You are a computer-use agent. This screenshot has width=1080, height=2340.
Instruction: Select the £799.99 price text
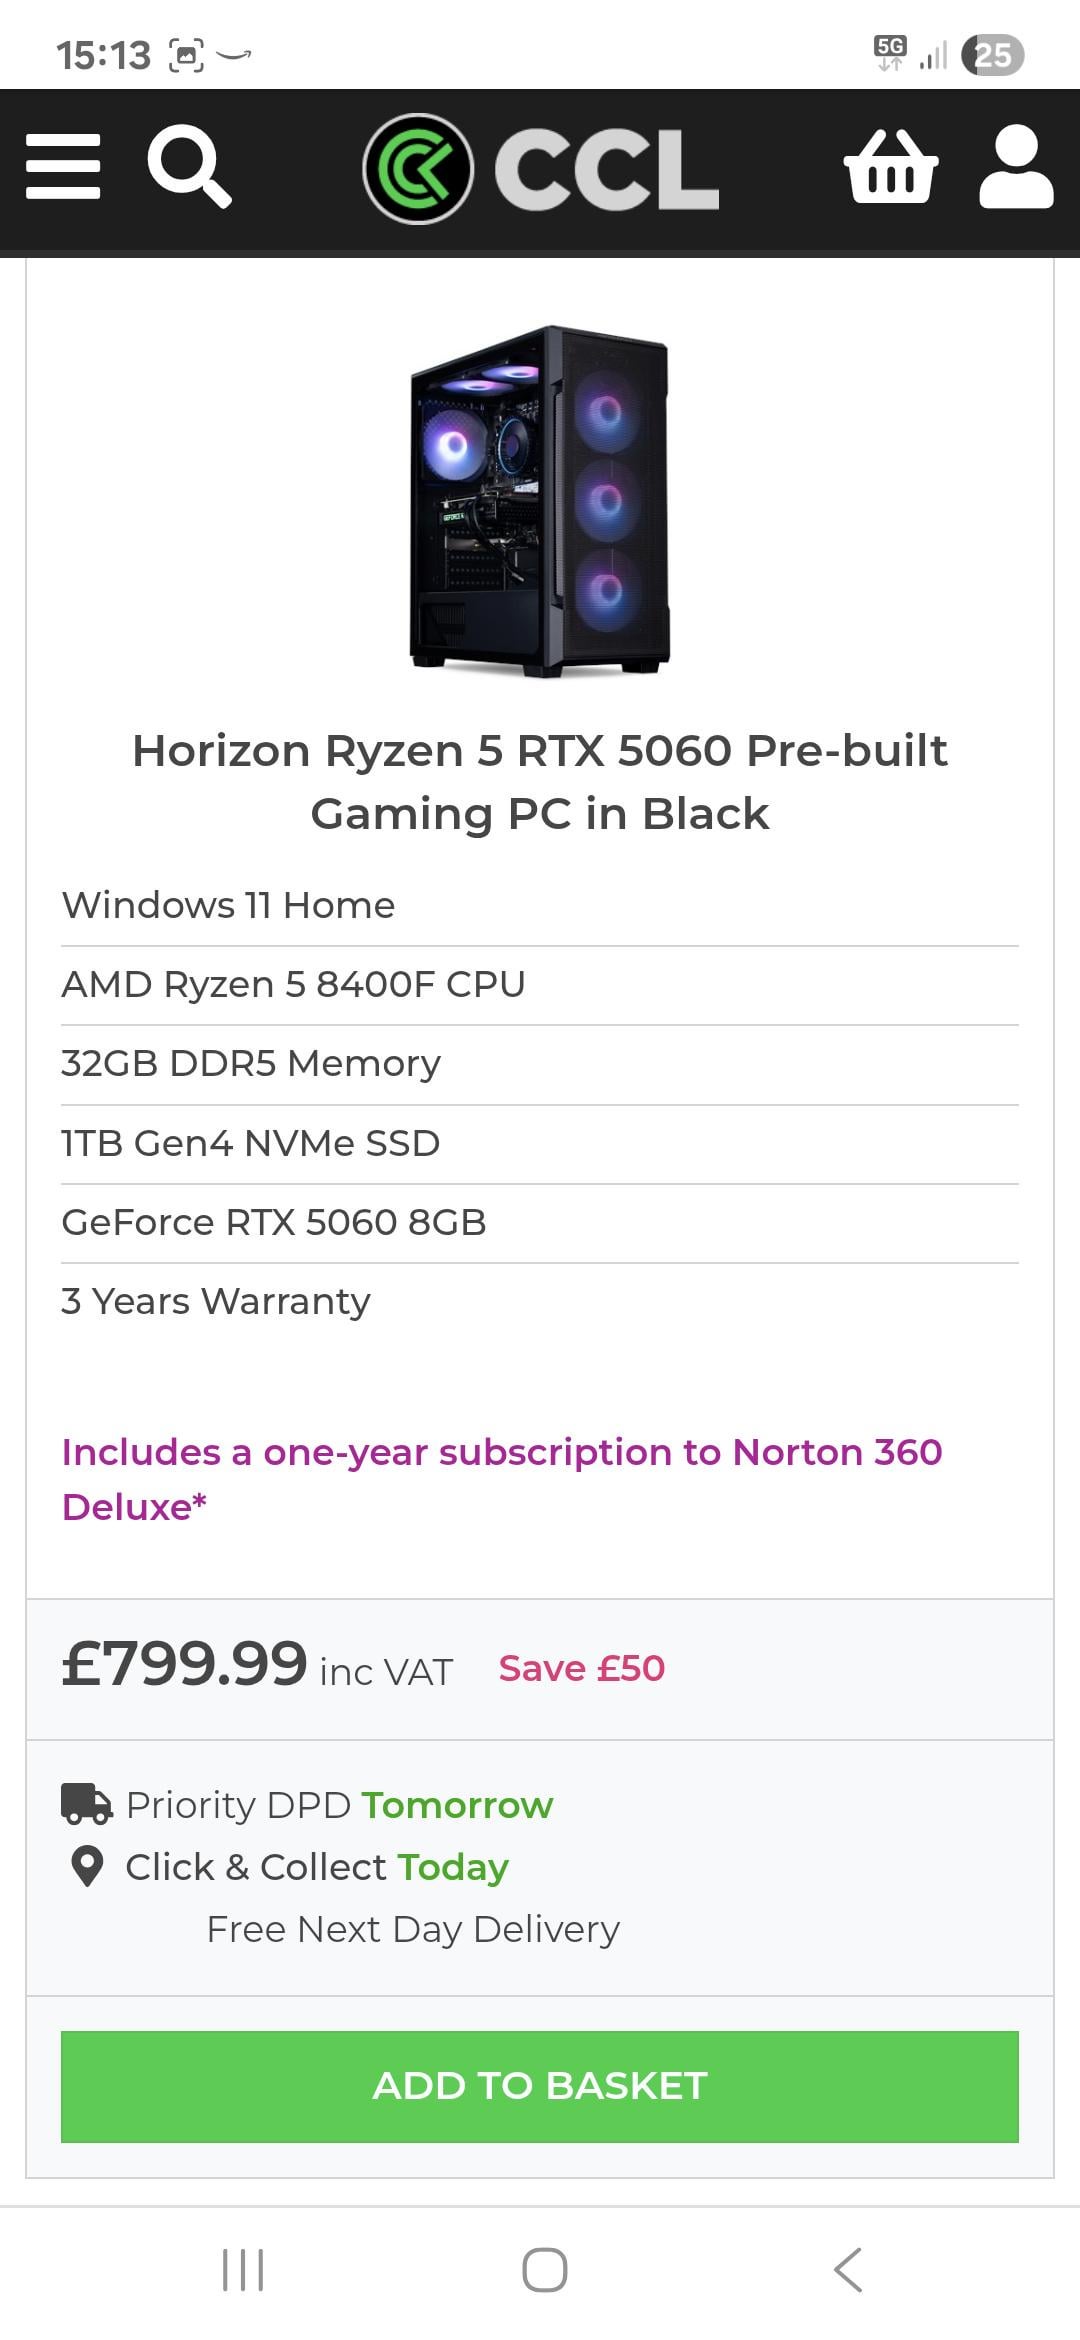pyautogui.click(x=185, y=1665)
